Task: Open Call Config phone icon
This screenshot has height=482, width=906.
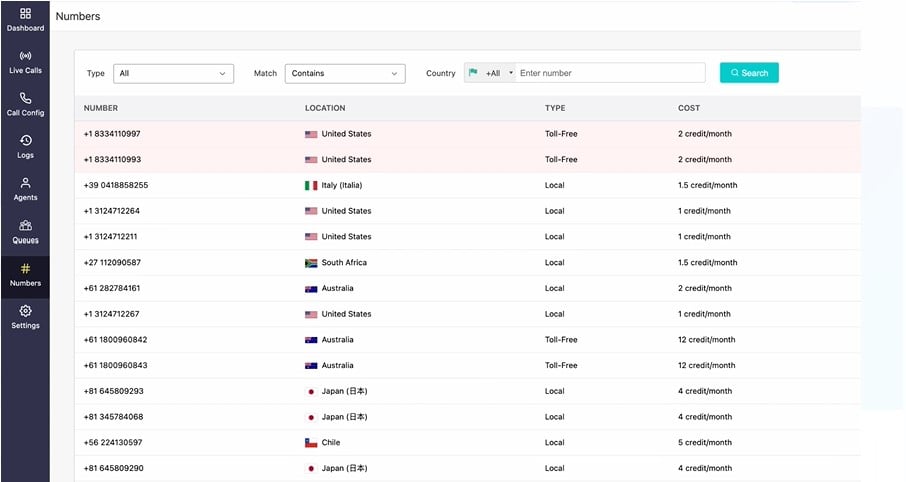Action: [25, 98]
